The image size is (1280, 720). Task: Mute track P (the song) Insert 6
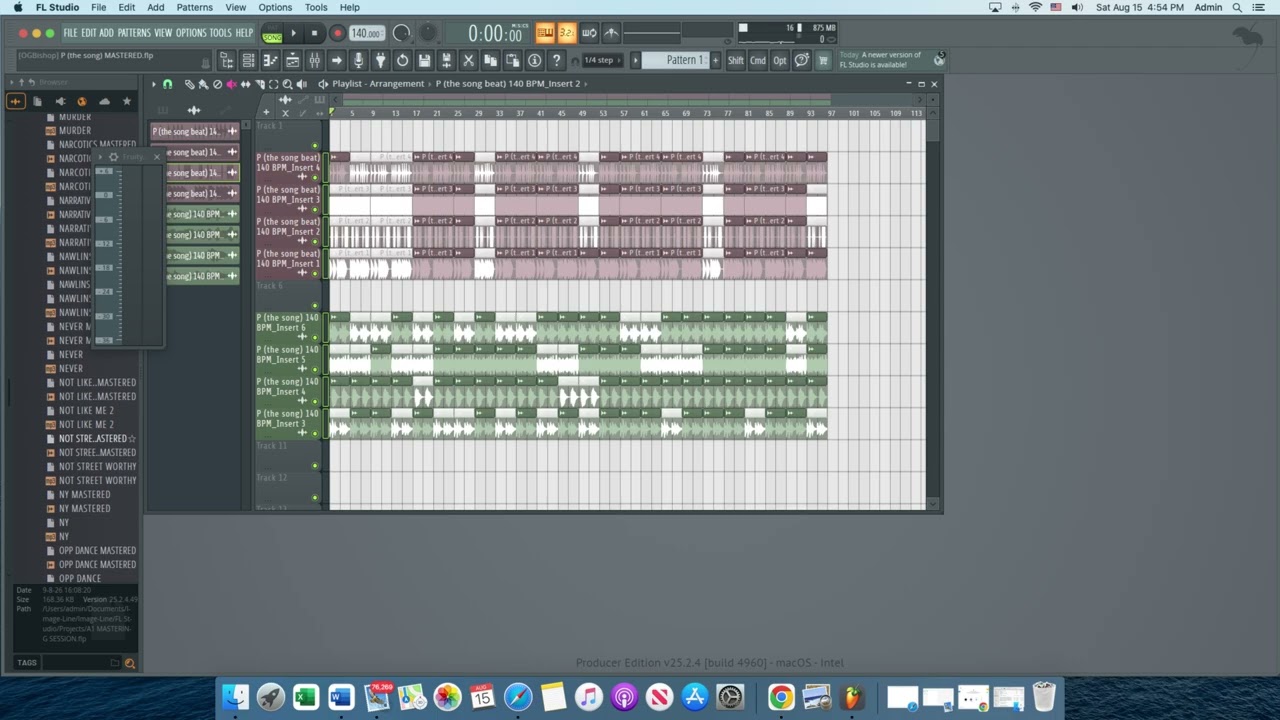[x=316, y=339]
